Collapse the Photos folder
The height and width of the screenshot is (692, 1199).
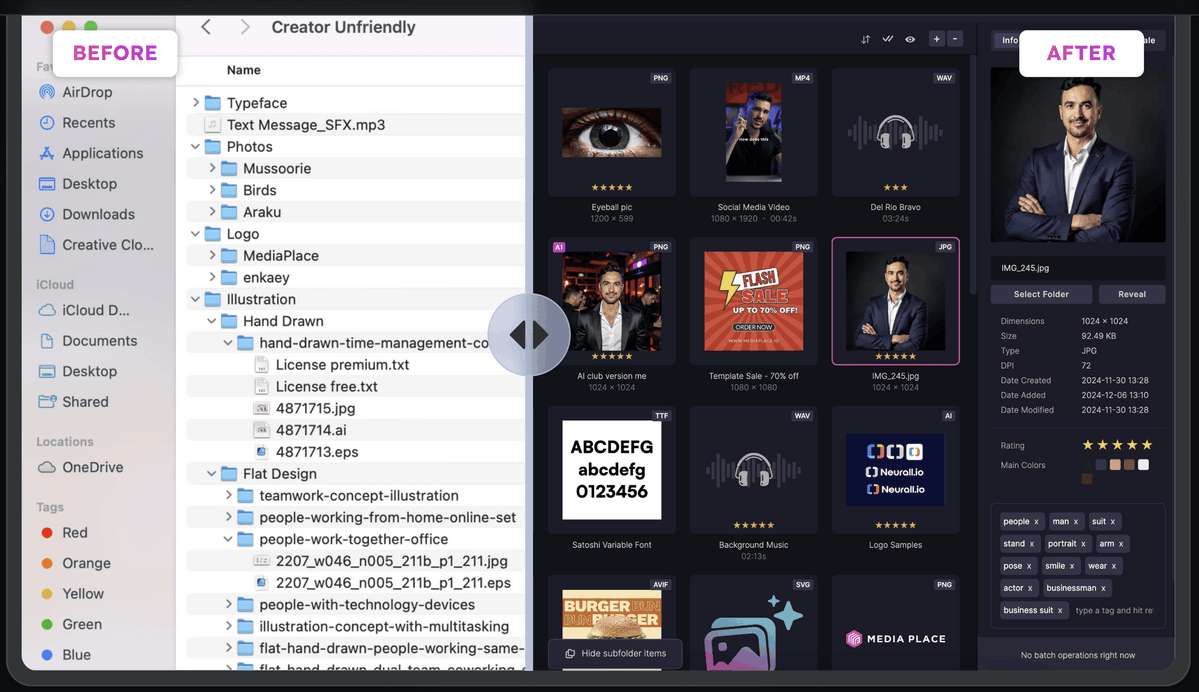tap(196, 146)
